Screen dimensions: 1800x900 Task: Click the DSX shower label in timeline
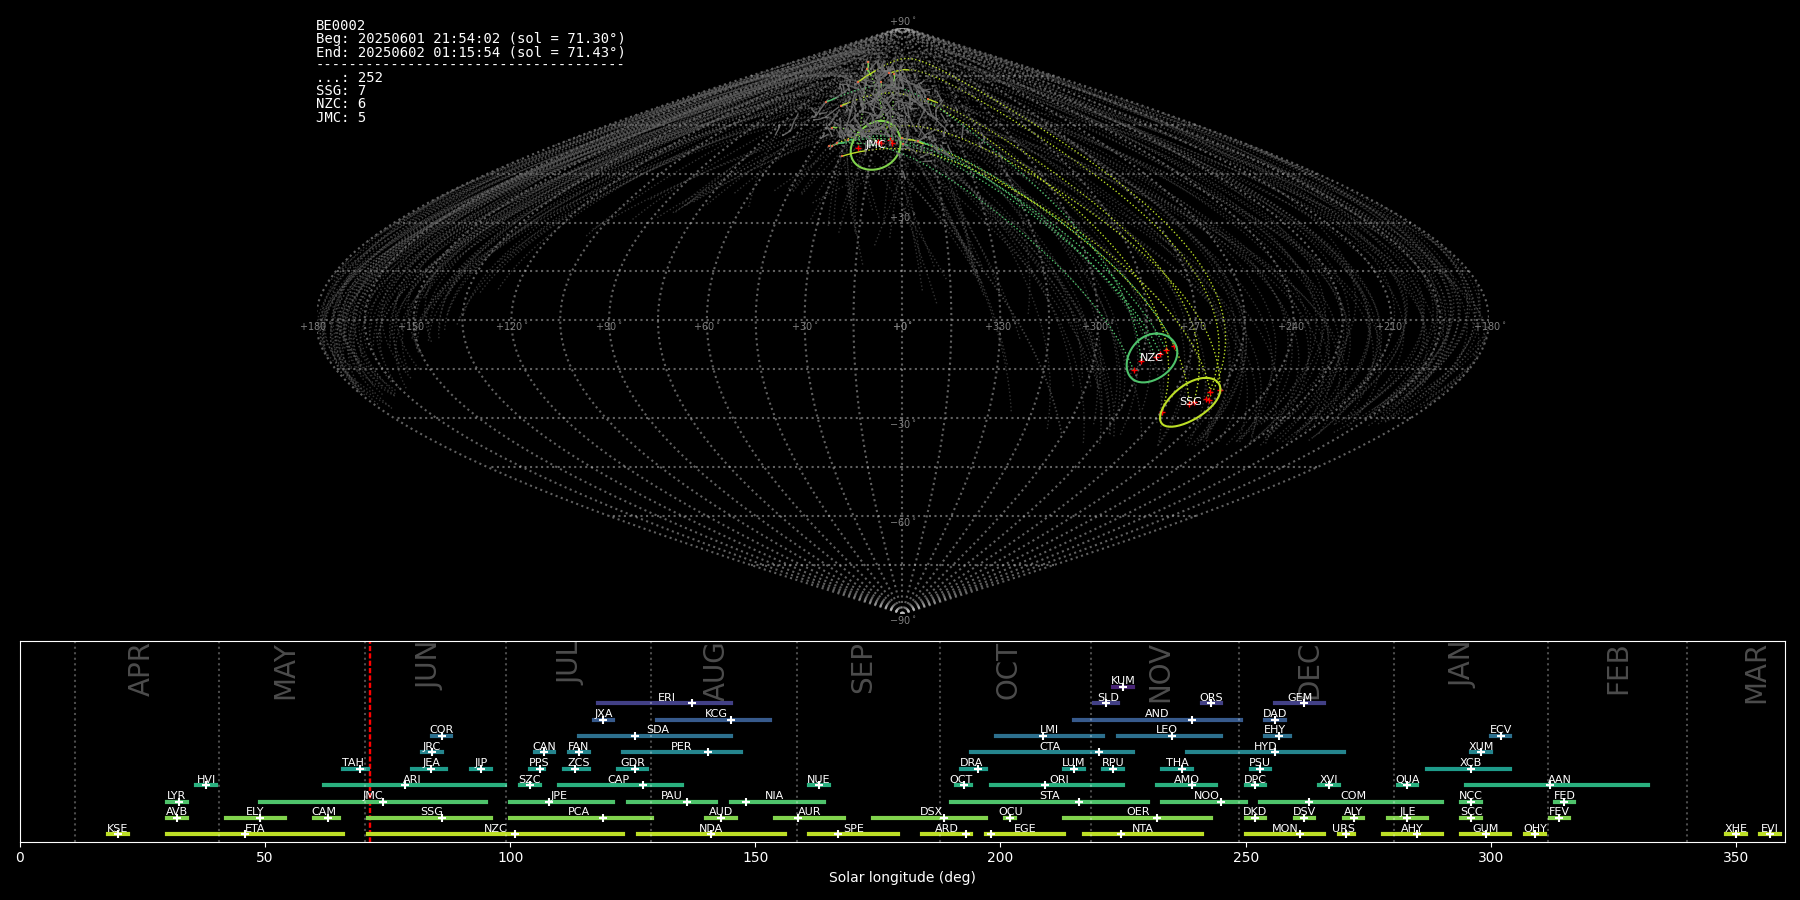931,812
